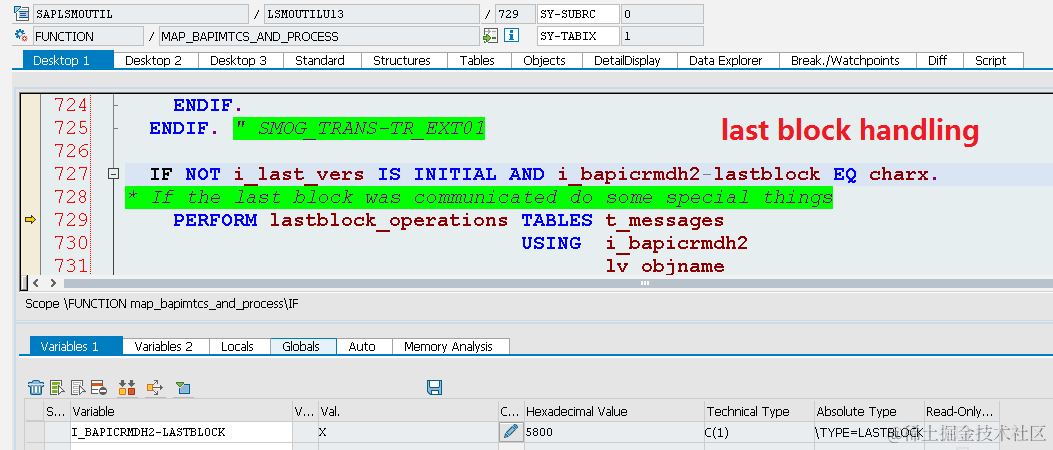Open the blue information icon
The image size is (1053, 450).
pos(512,36)
